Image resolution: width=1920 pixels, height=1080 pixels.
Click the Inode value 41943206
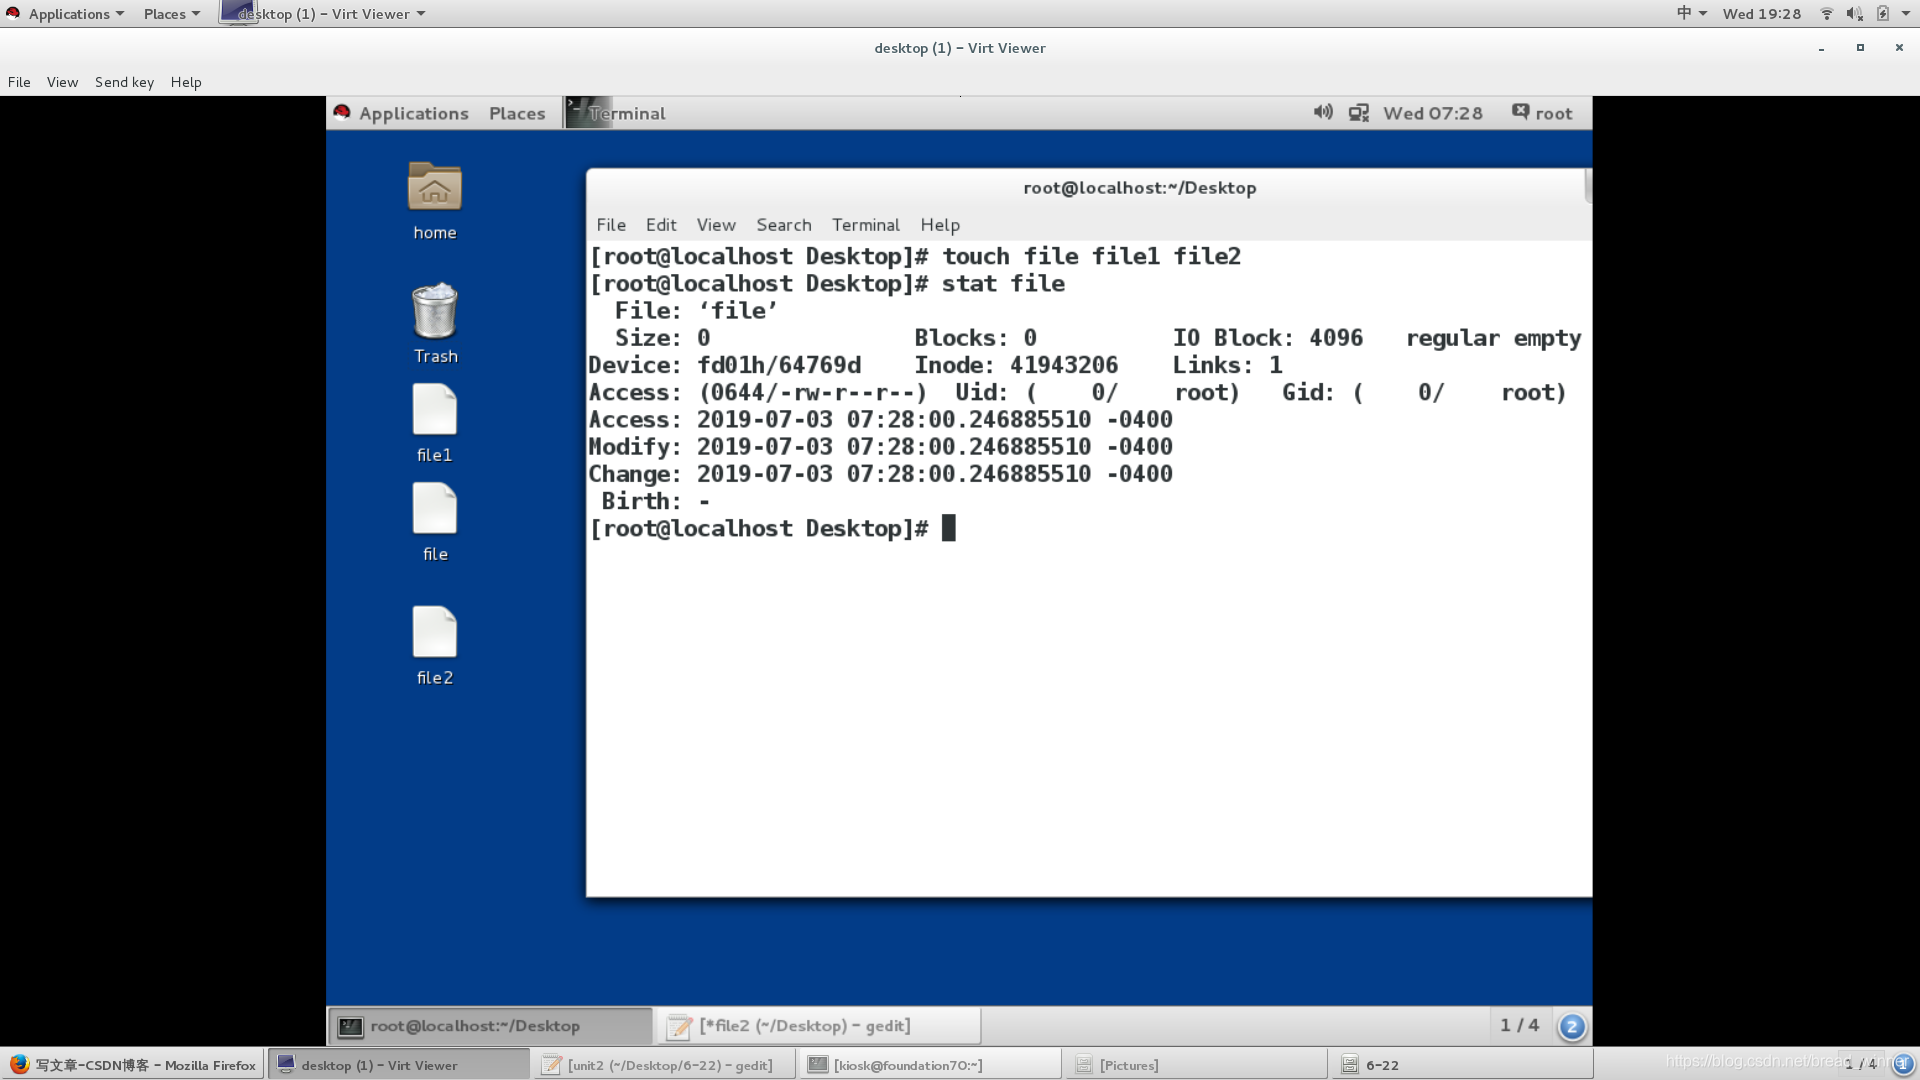tap(1064, 365)
